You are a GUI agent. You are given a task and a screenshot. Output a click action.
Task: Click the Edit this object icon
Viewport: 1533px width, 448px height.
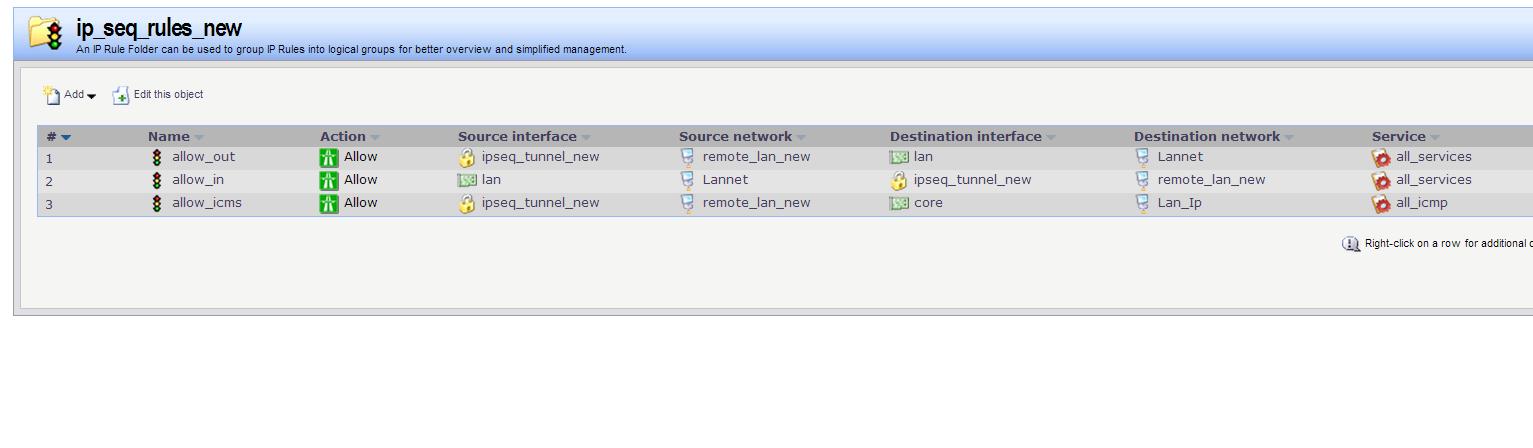tap(121, 95)
